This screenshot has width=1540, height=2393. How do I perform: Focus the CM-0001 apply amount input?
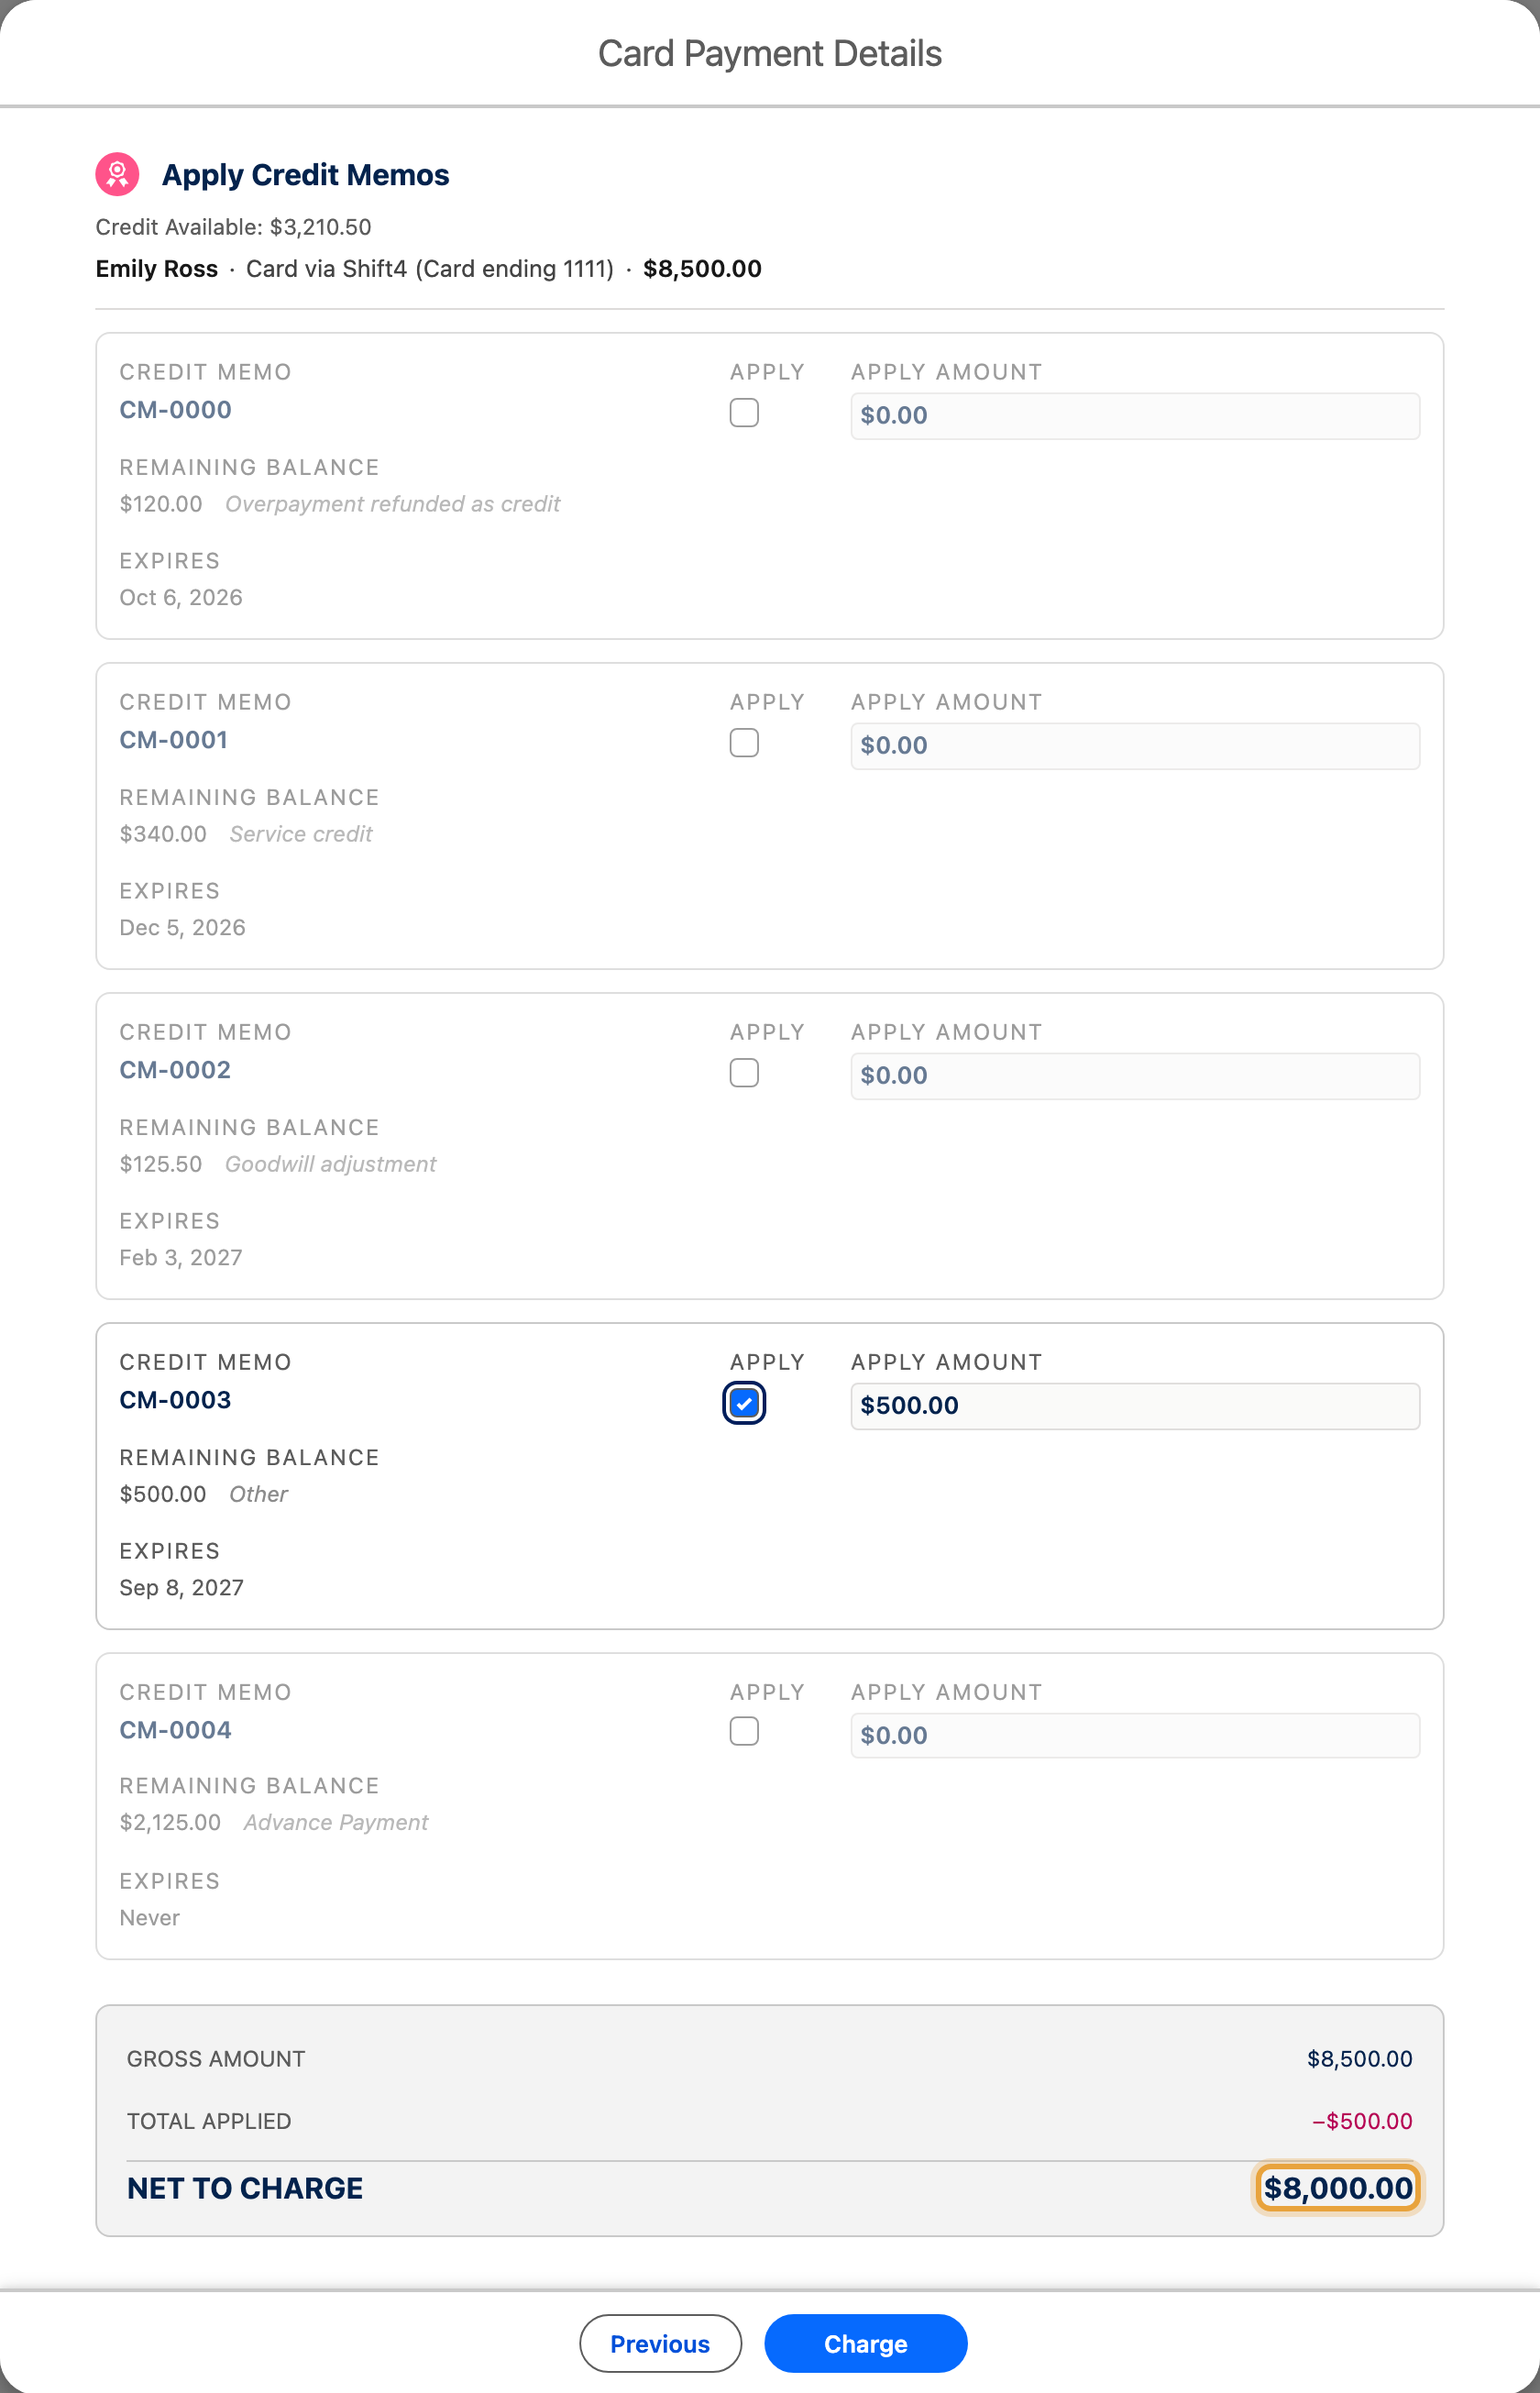tap(1135, 745)
